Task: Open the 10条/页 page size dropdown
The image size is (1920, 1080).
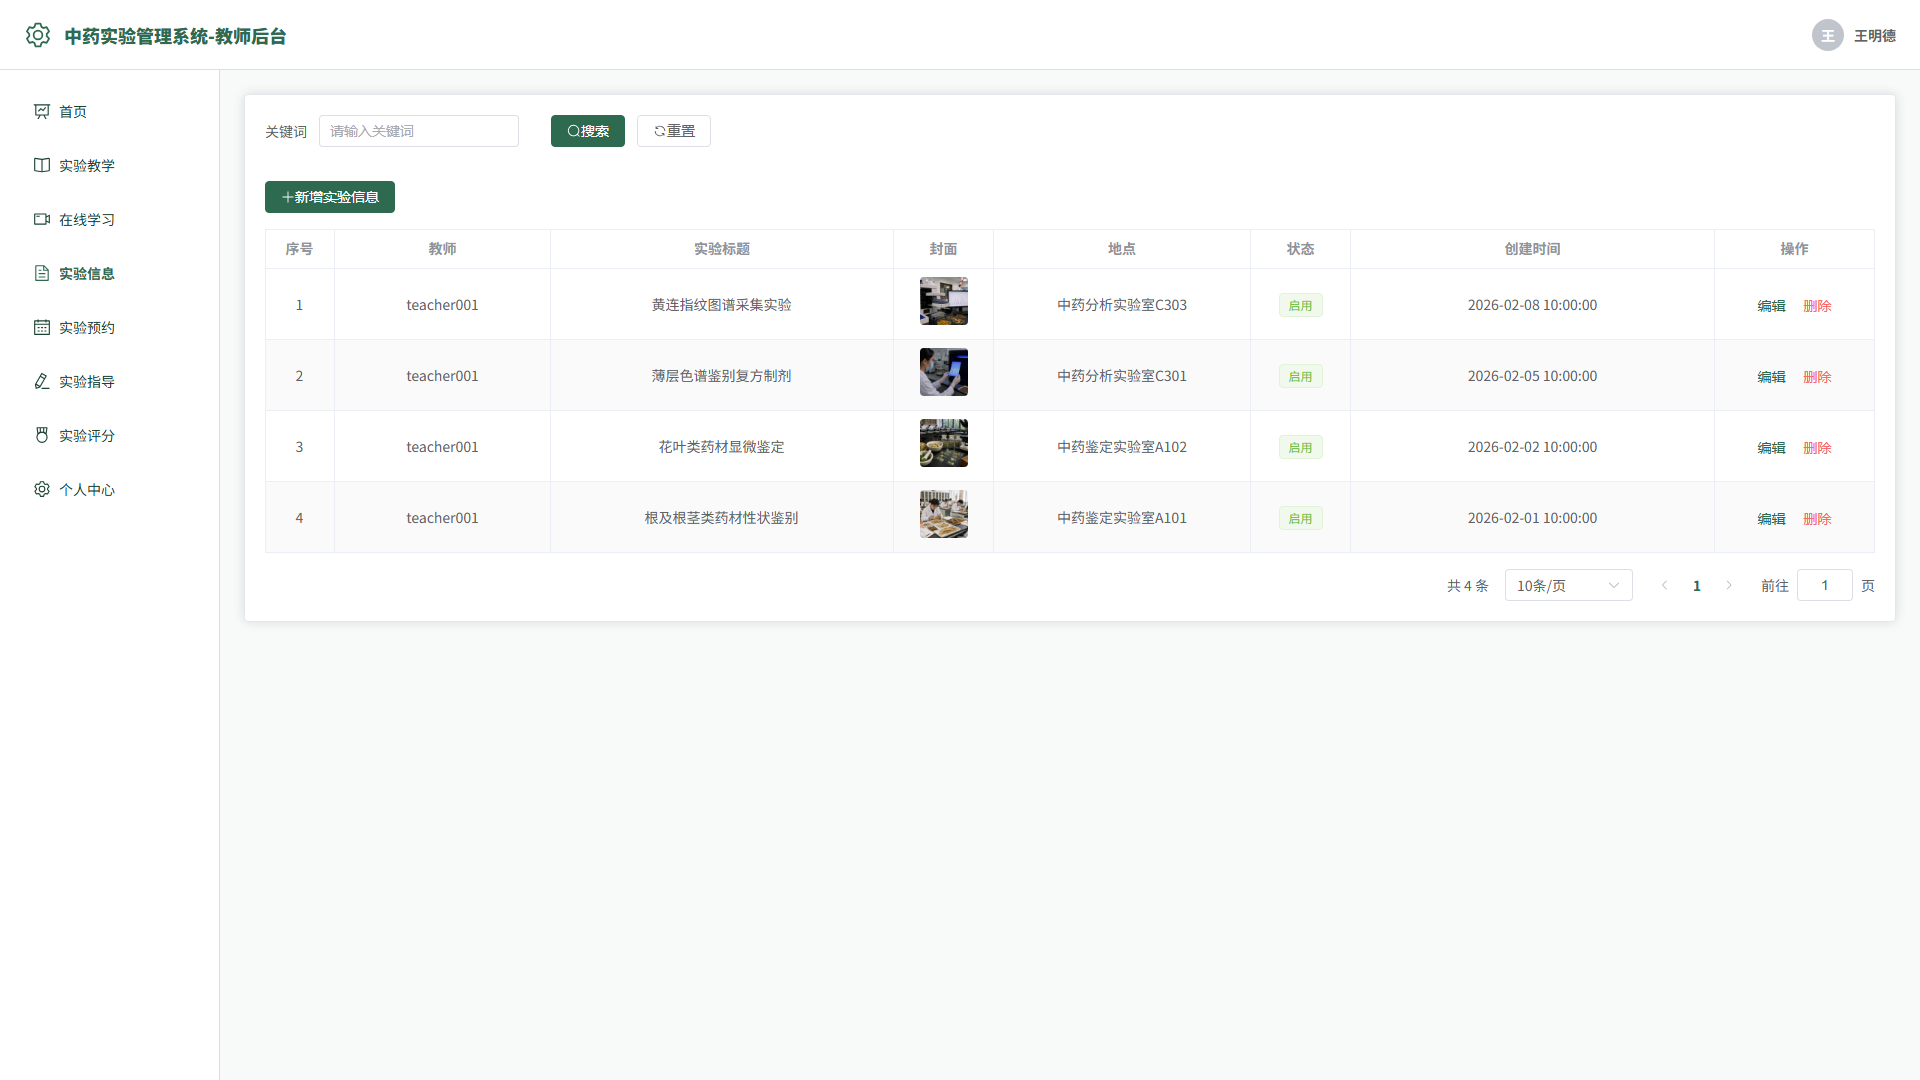Action: [x=1568, y=585]
